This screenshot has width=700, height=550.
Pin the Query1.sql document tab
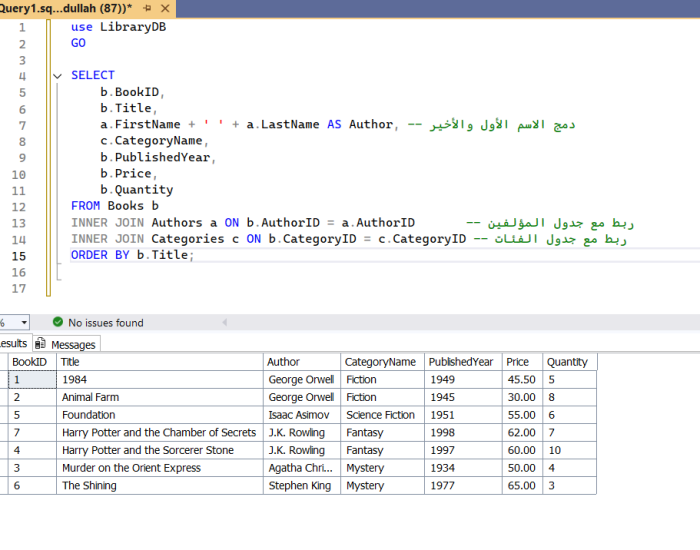click(x=147, y=7)
